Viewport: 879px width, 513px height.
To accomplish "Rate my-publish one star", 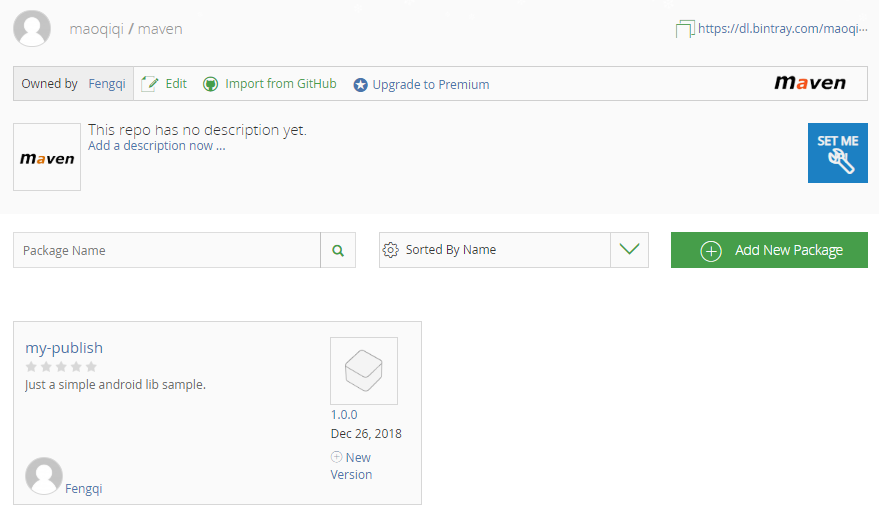I will [x=31, y=367].
